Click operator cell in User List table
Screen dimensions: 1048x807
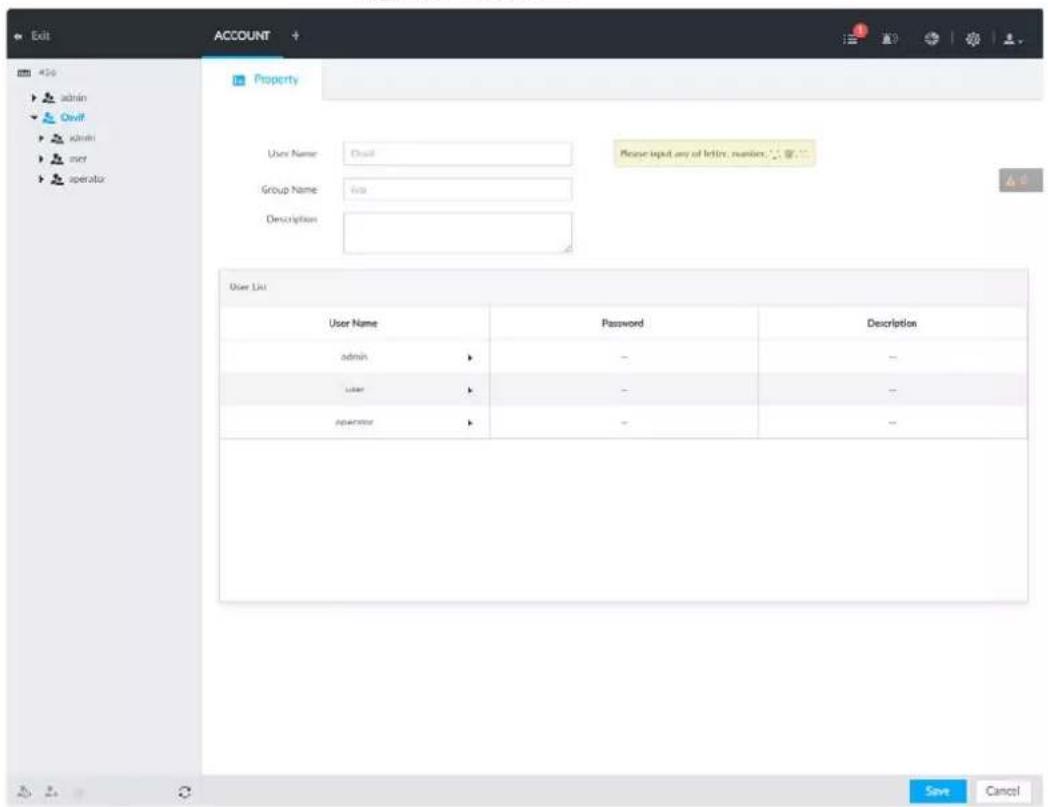click(x=354, y=422)
